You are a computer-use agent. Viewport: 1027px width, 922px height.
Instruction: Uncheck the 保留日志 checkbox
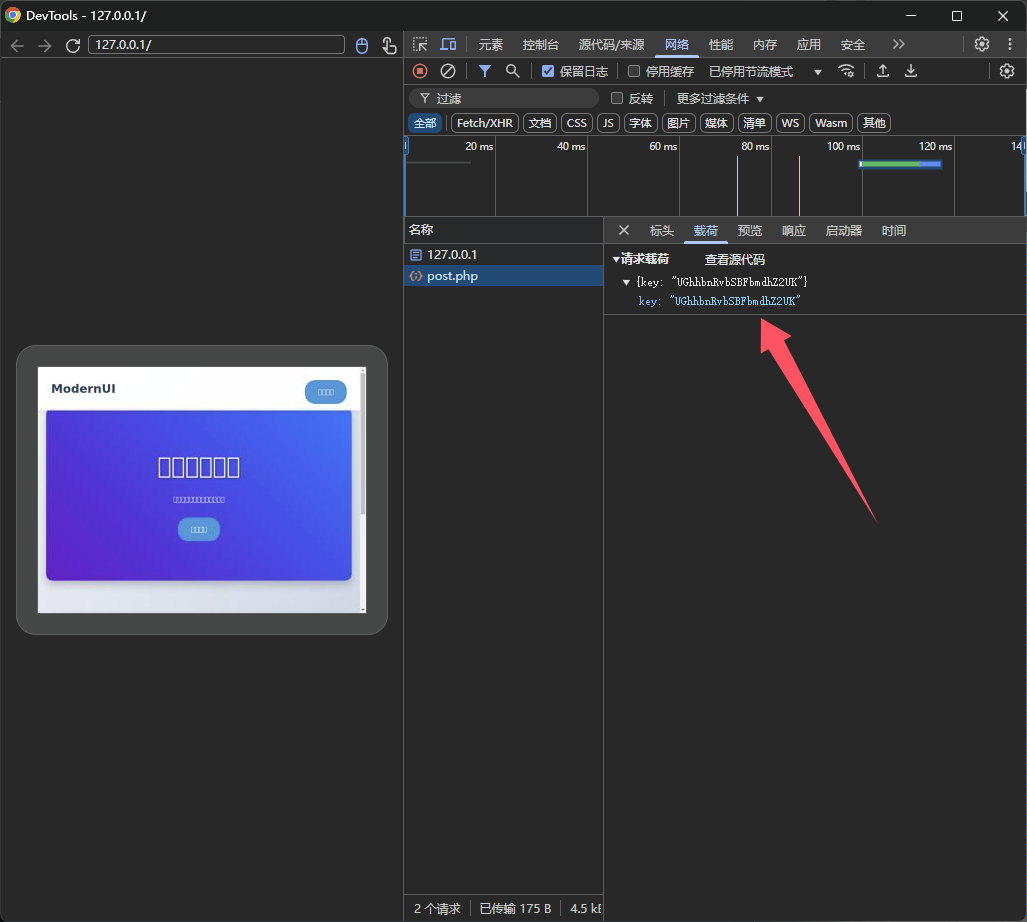[548, 71]
